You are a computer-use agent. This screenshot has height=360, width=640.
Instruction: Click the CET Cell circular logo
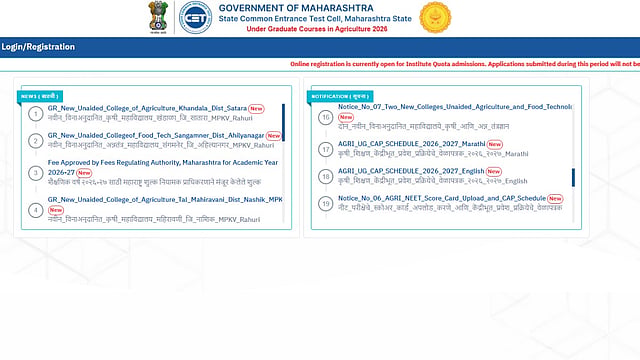click(x=196, y=18)
